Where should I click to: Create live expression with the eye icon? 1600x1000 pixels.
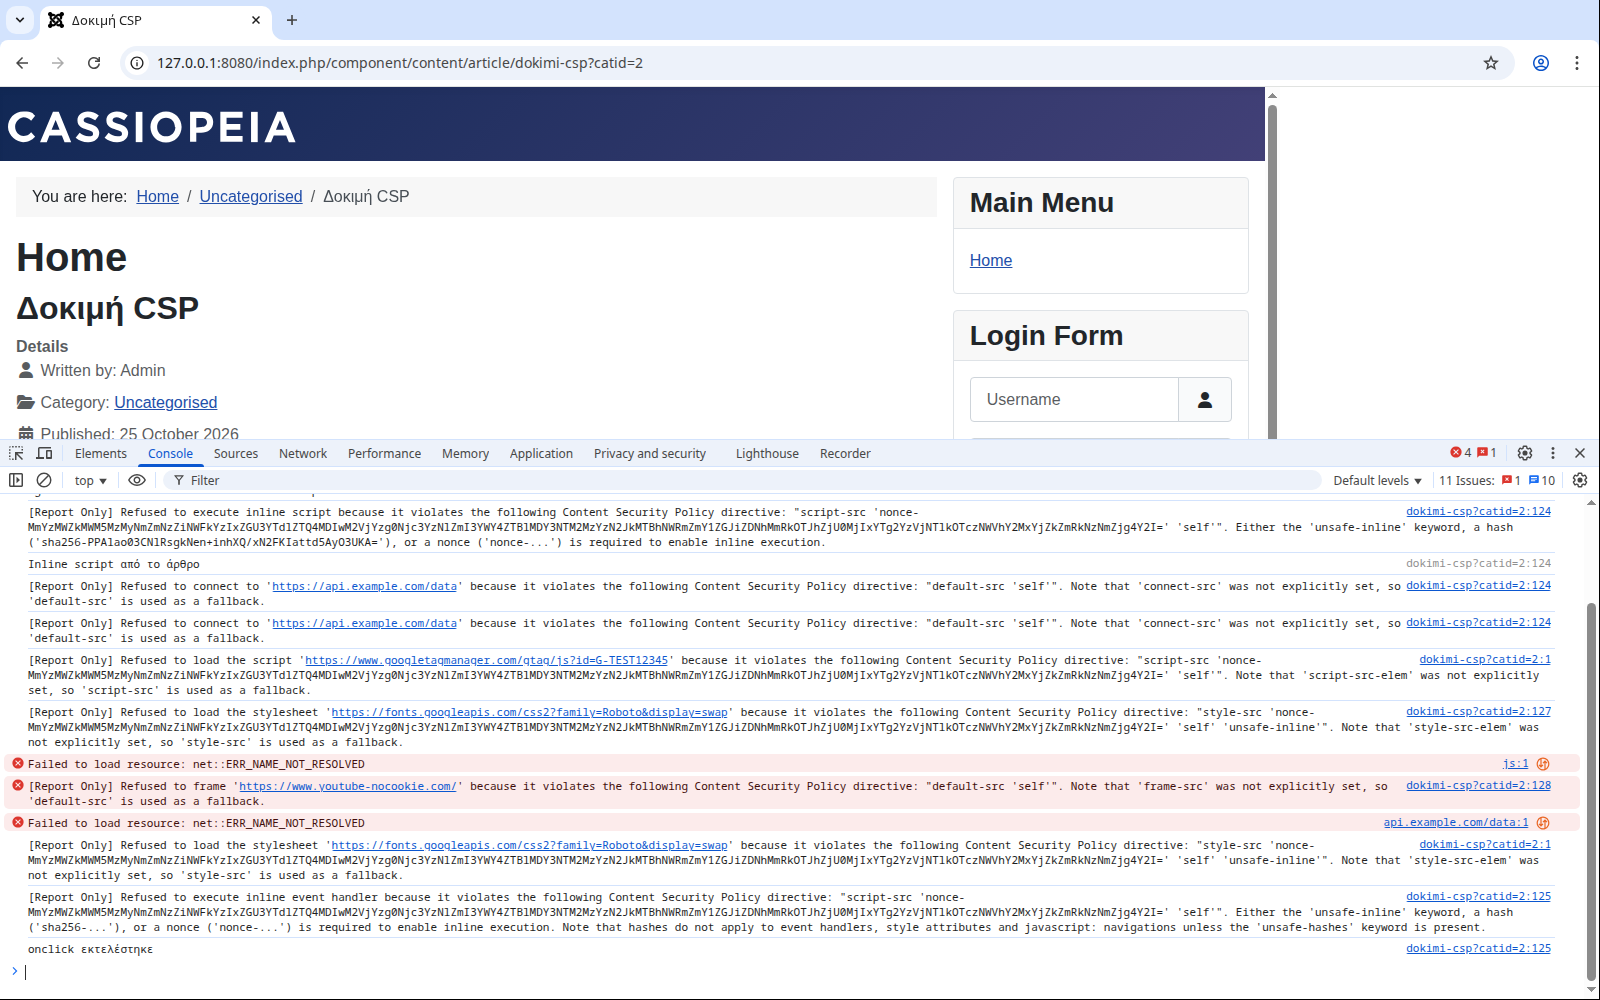tap(137, 480)
